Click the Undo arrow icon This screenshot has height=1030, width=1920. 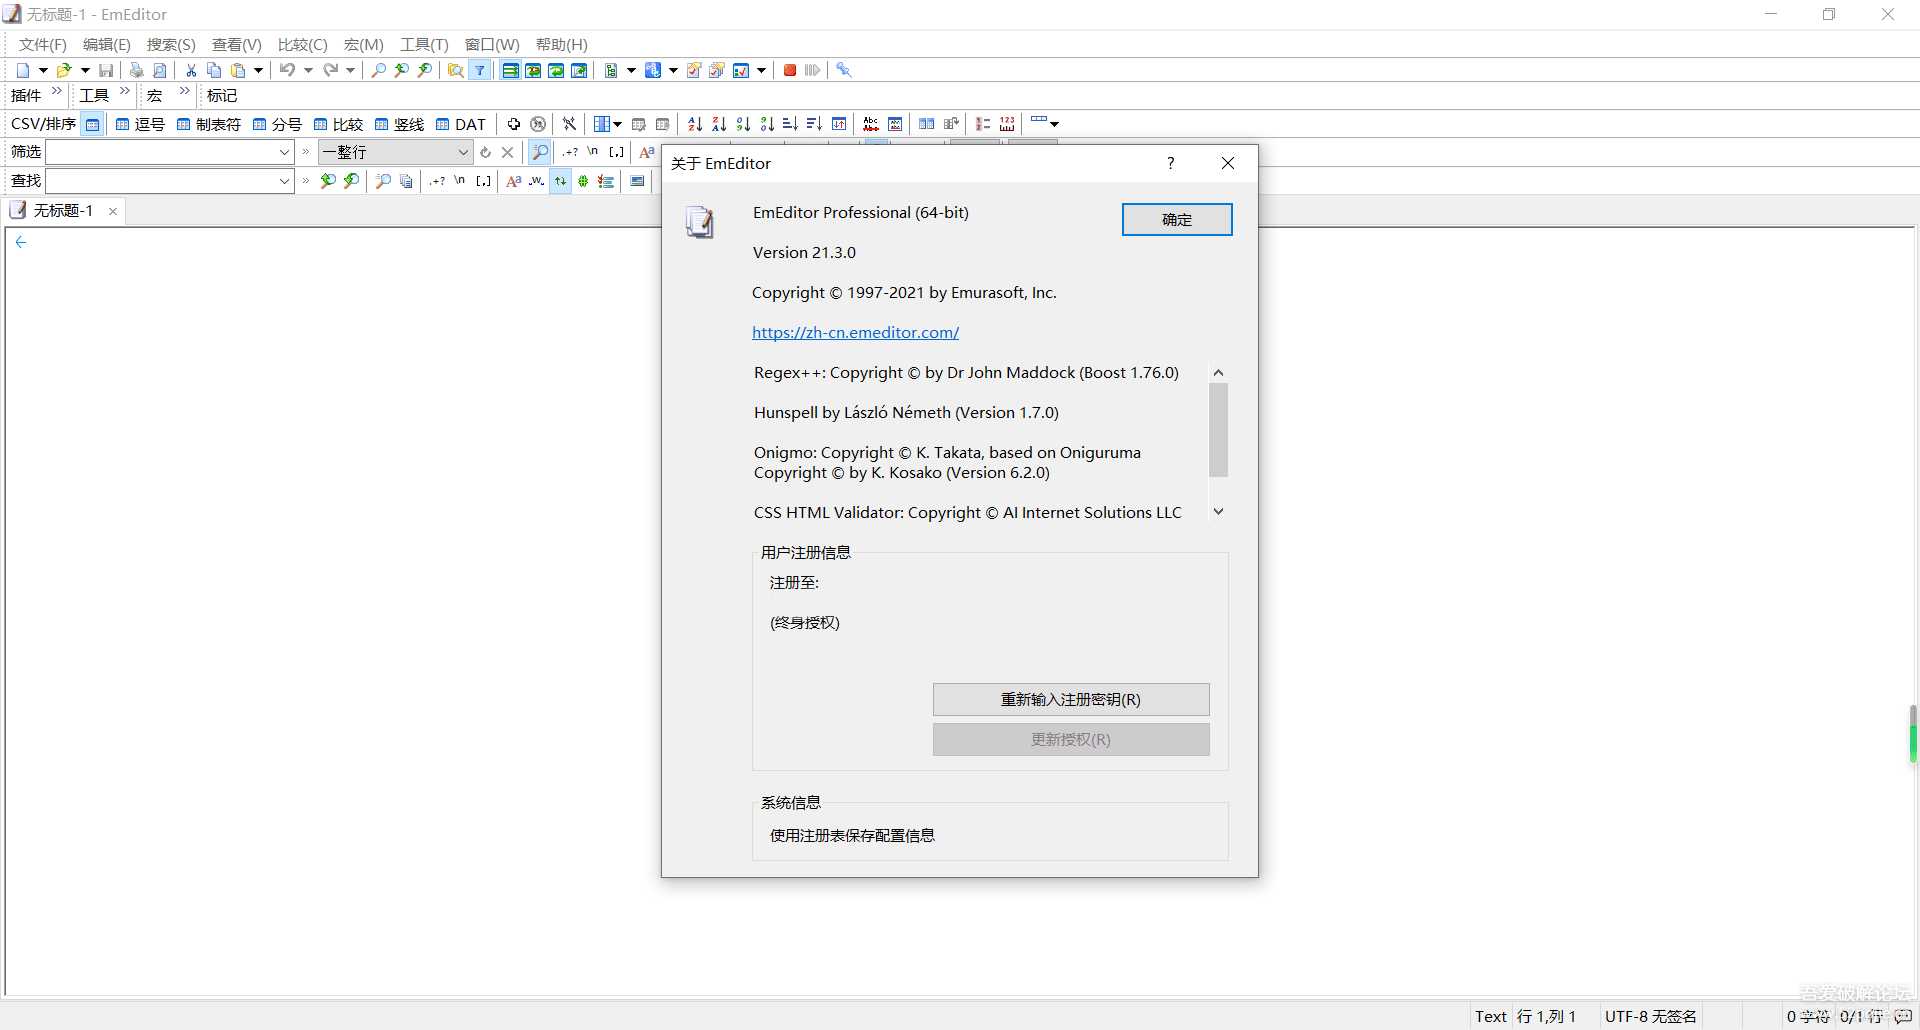coord(287,70)
